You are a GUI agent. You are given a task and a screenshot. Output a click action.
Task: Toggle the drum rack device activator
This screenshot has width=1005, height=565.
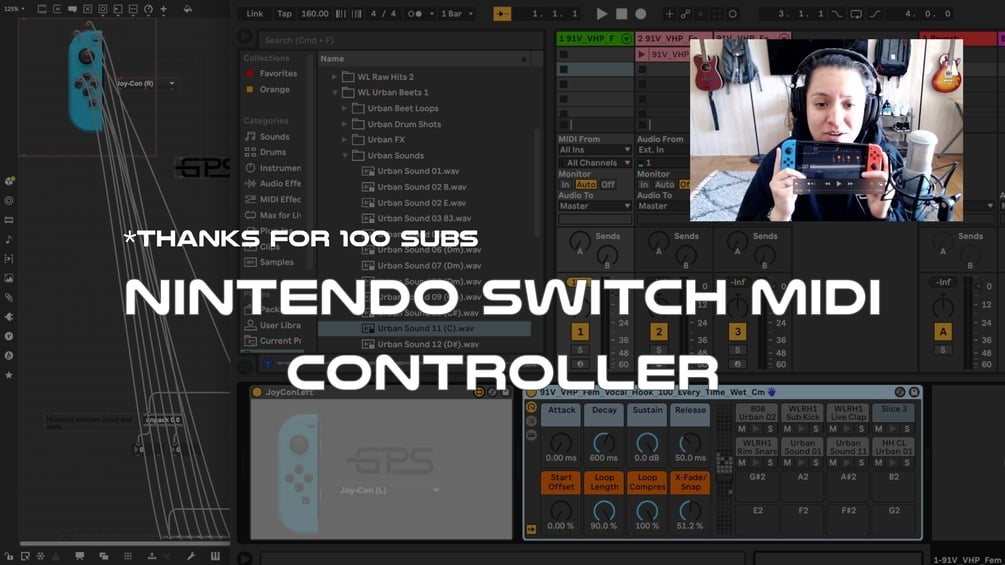point(531,392)
